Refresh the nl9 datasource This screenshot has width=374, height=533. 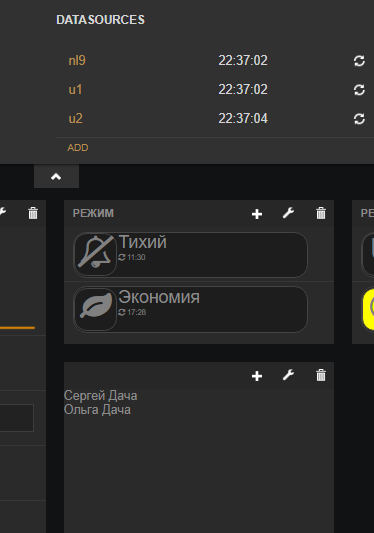coord(359,61)
